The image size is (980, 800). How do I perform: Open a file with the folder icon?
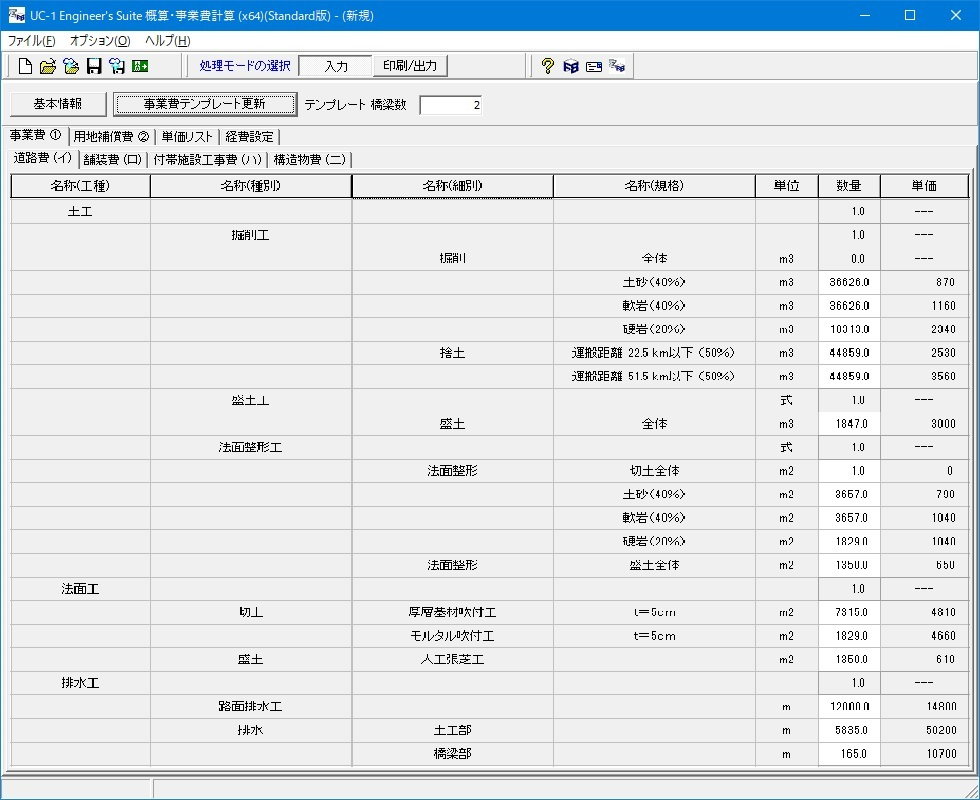pos(48,66)
